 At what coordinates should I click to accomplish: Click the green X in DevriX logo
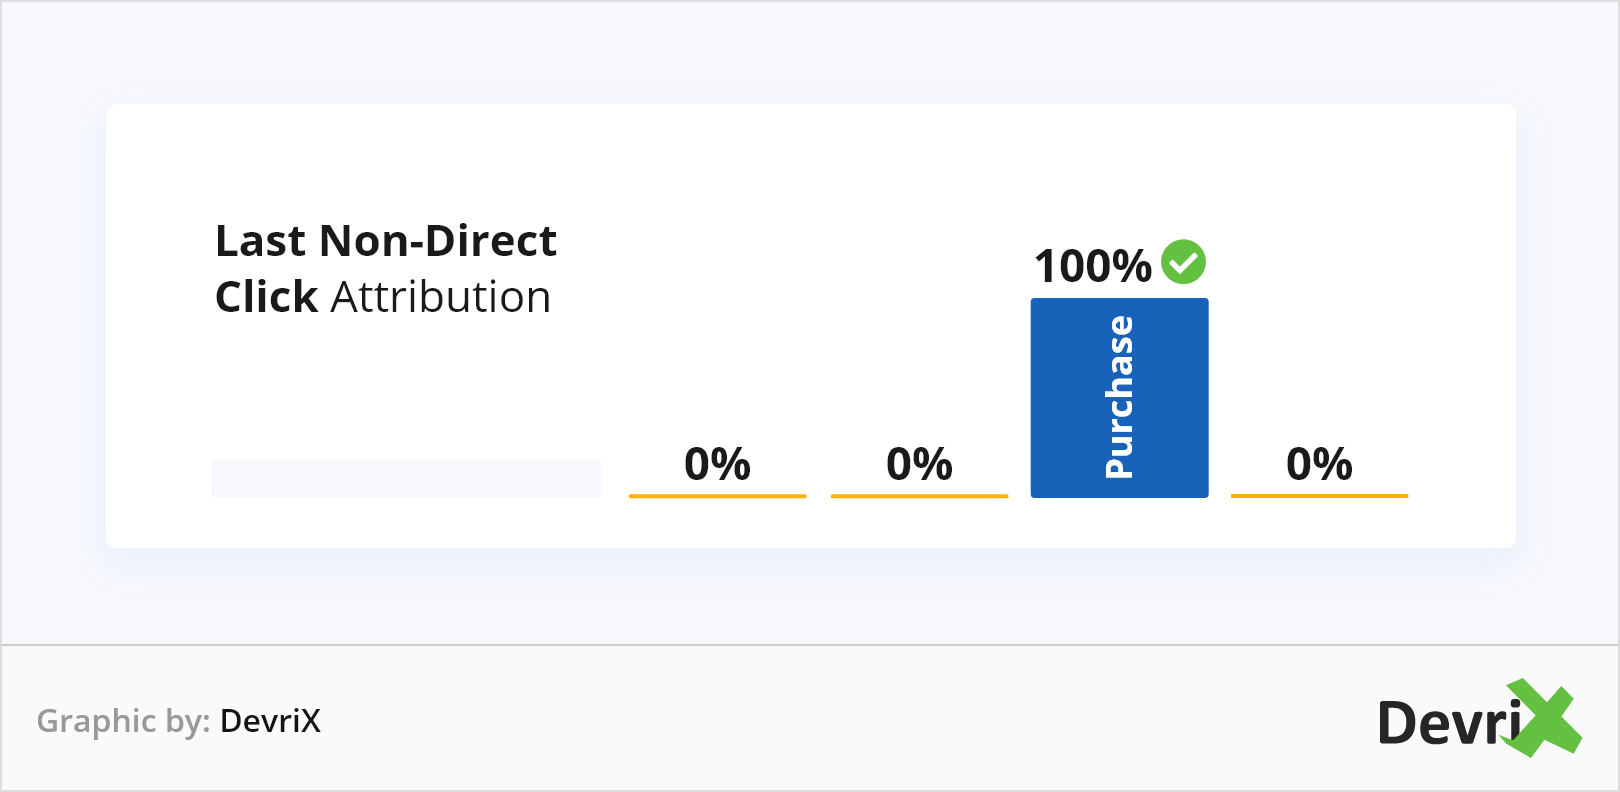pyautogui.click(x=1544, y=718)
